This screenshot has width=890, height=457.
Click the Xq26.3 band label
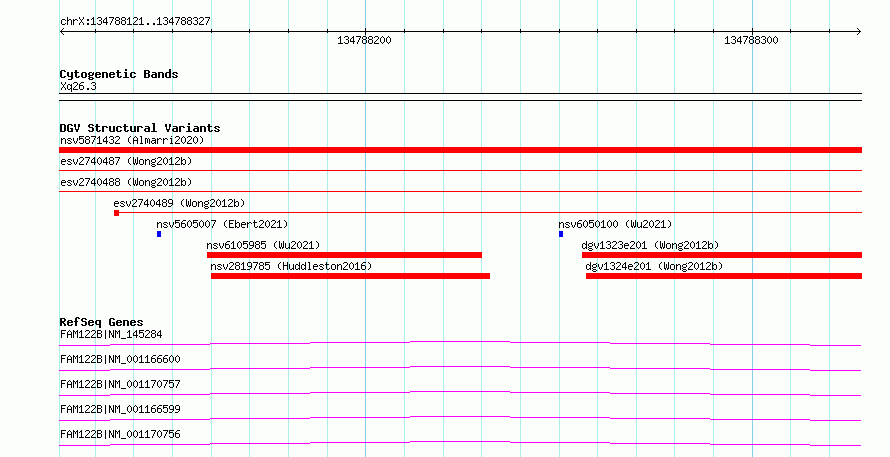pyautogui.click(x=78, y=86)
